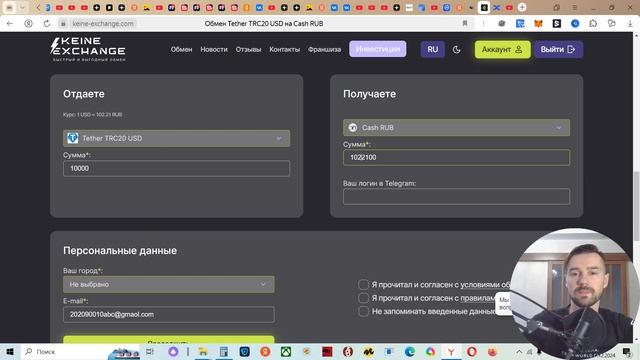Click the Персональные данные heading
640x360 pixels.
120,251
